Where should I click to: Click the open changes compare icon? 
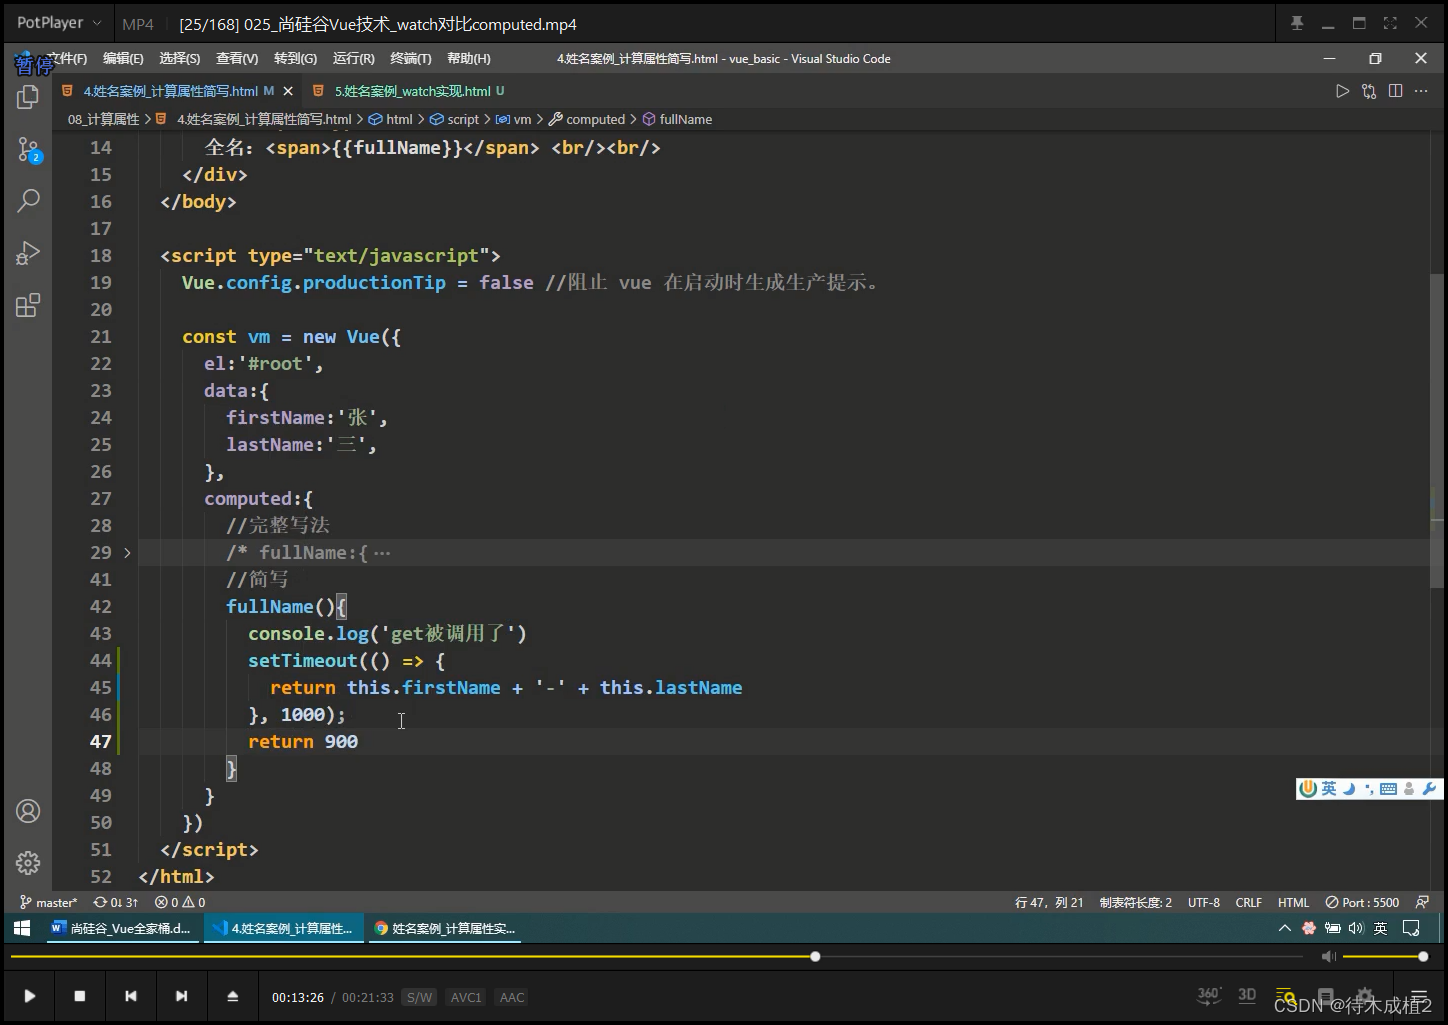coord(1369,91)
